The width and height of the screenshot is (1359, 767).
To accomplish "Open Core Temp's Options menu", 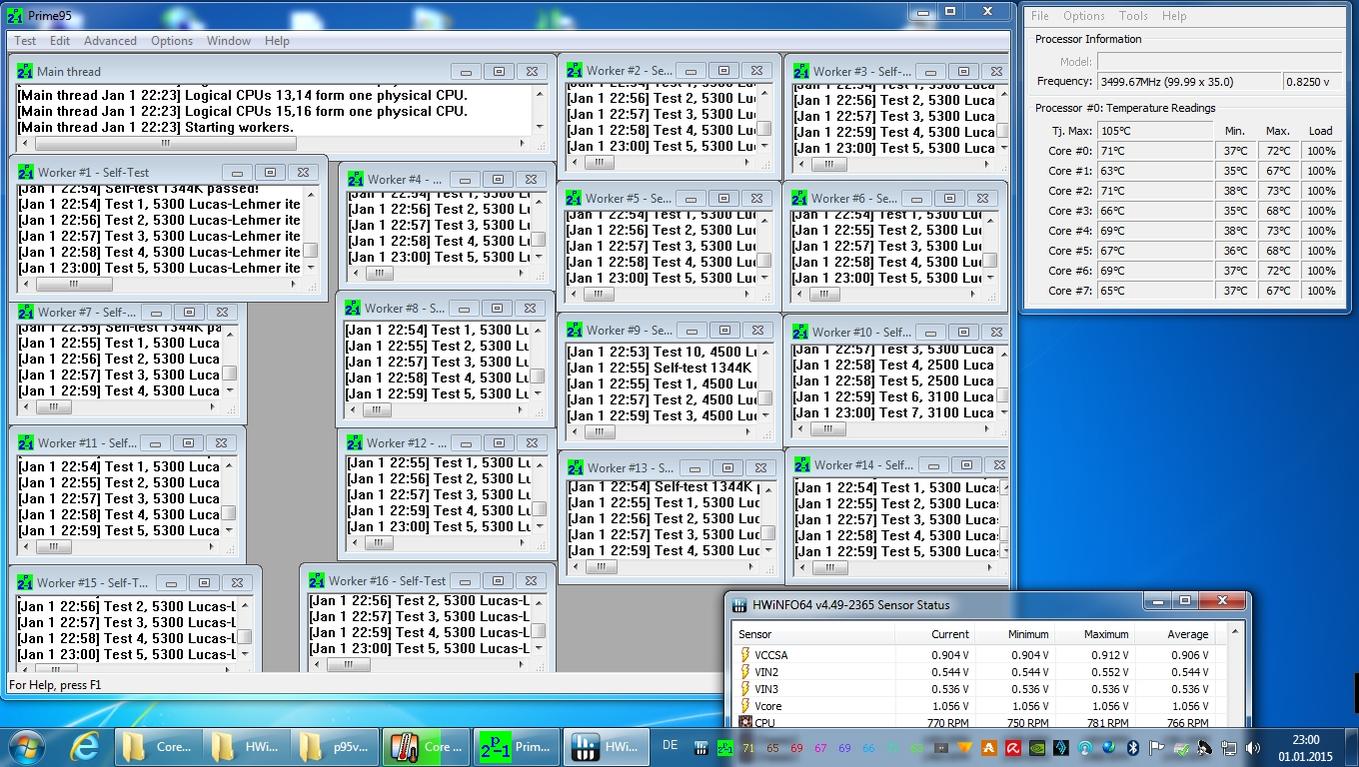I will coord(1084,16).
